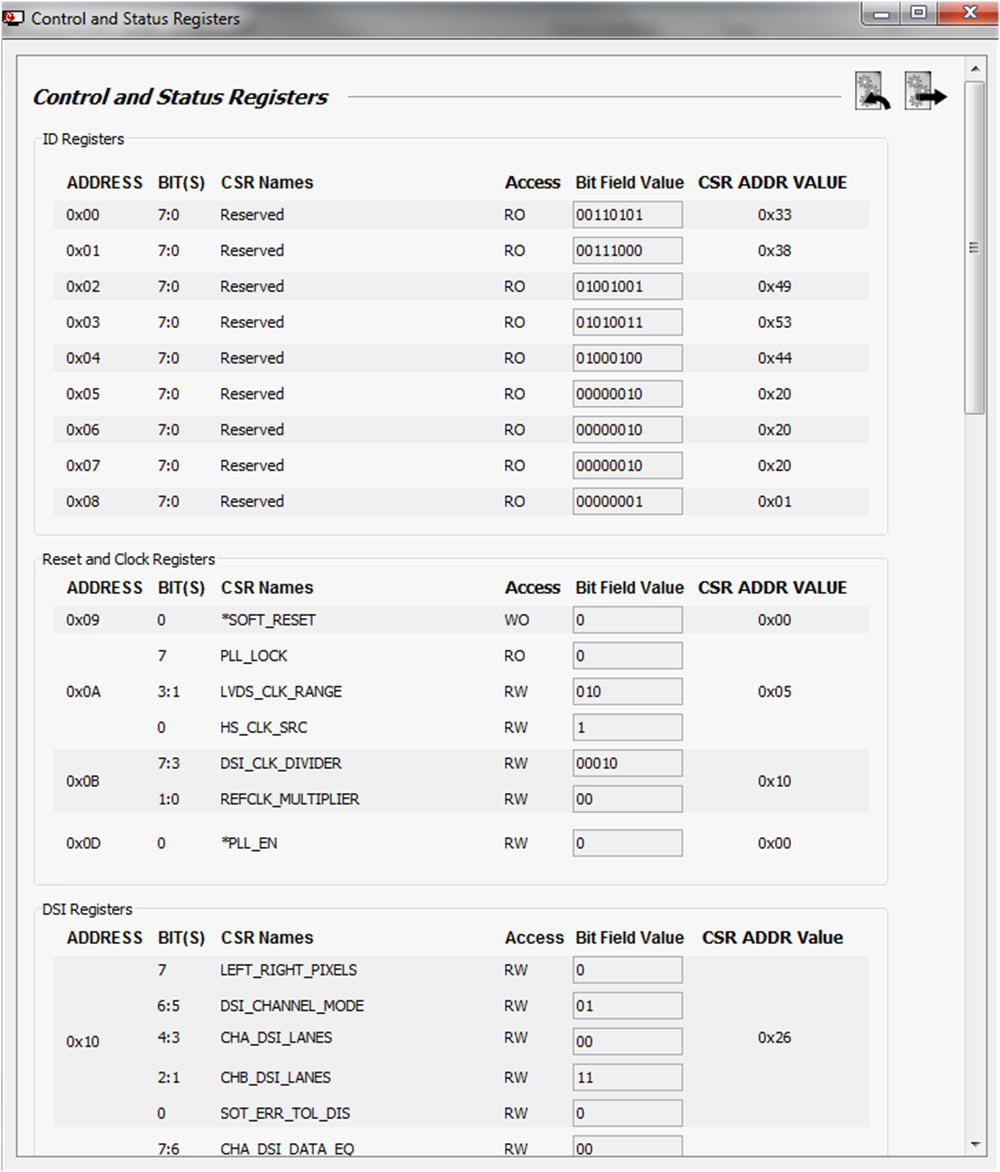This screenshot has height=1172, width=1000.
Task: Minimize the Control and Status Registers window
Action: pos(883,15)
